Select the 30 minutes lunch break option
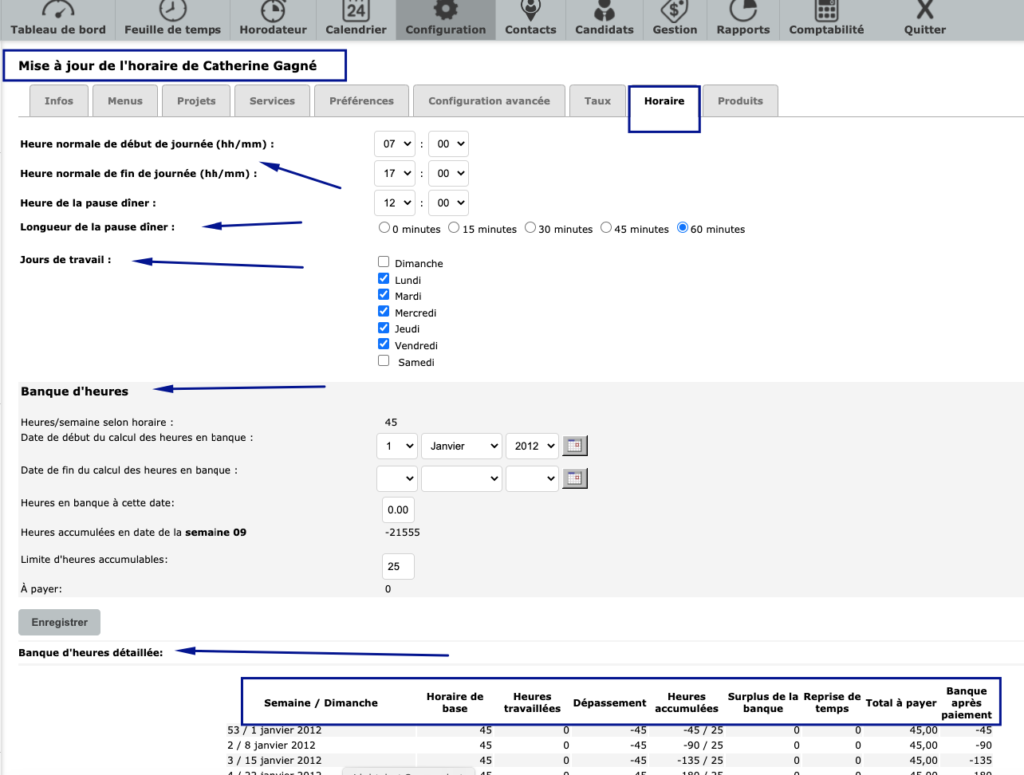Image resolution: width=1024 pixels, height=775 pixels. (x=531, y=228)
